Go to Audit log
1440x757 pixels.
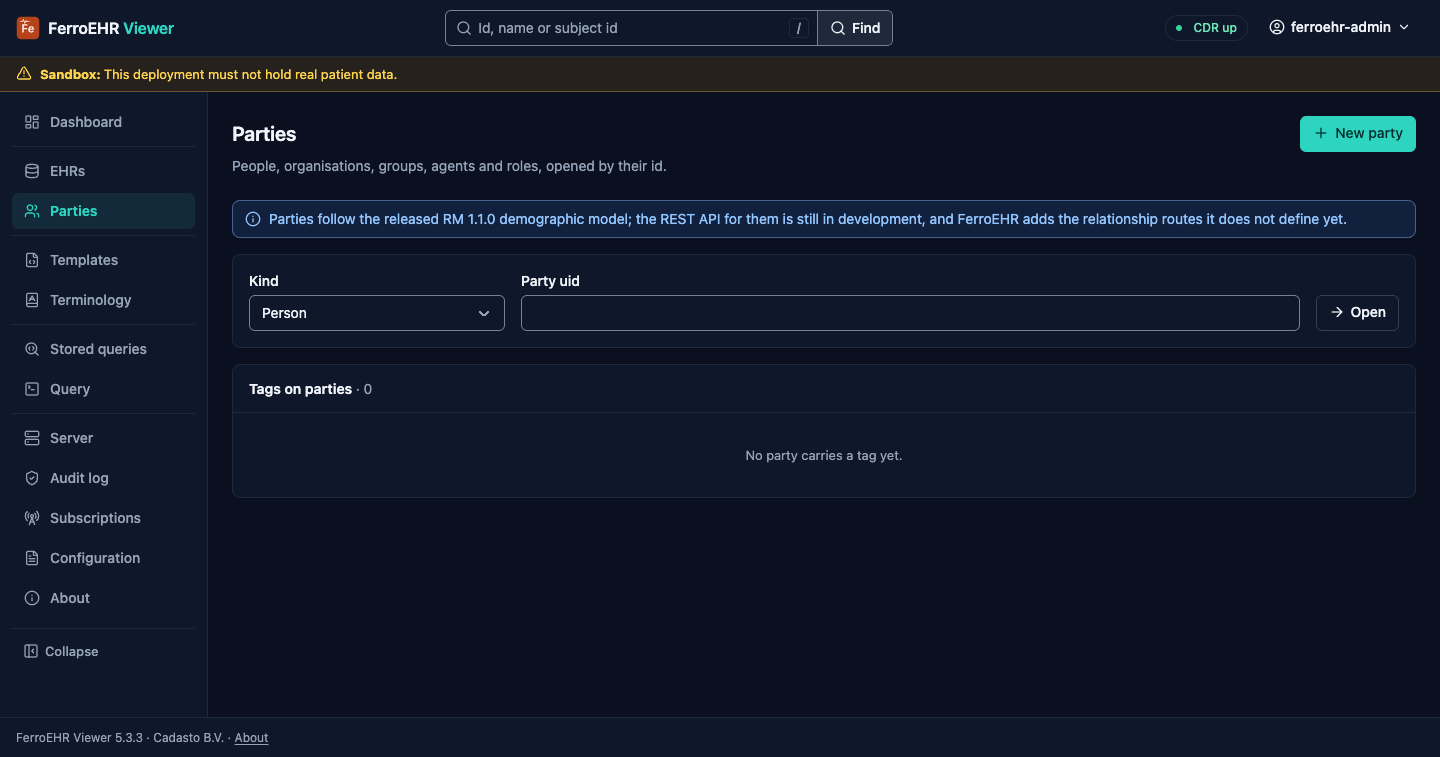click(103, 478)
